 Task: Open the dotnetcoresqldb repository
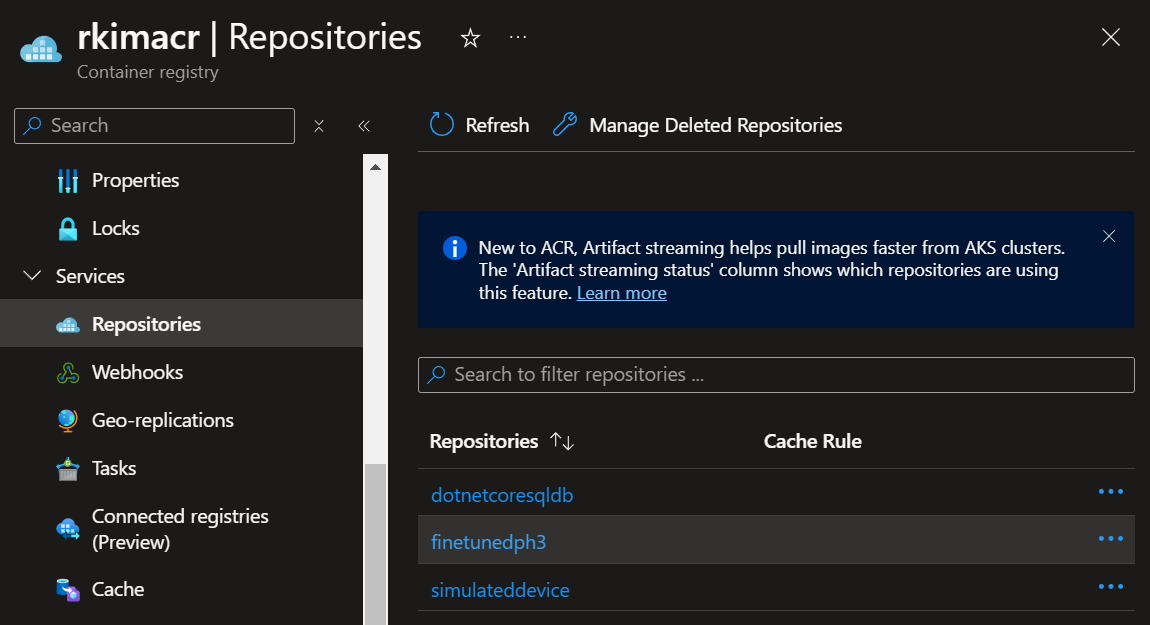502,495
